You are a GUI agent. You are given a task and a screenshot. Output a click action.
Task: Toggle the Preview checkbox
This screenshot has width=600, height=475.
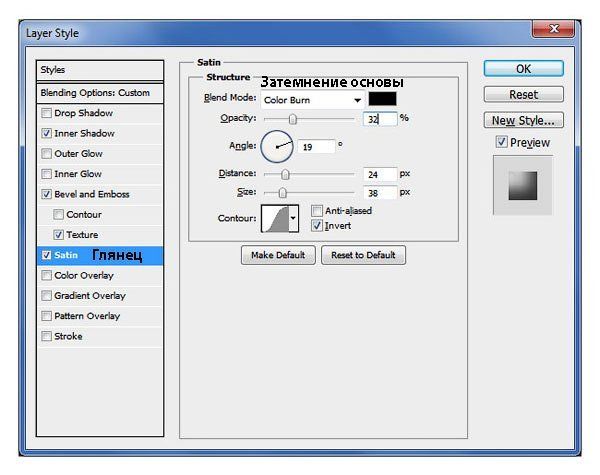[501, 142]
